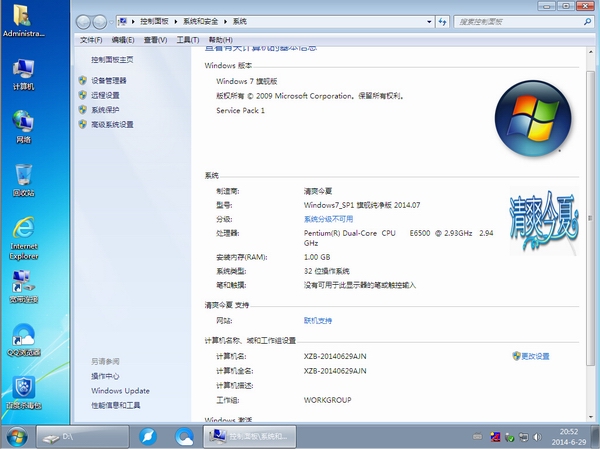Click the scrollbar down arrow
The image size is (600, 449).
pyautogui.click(x=590, y=417)
